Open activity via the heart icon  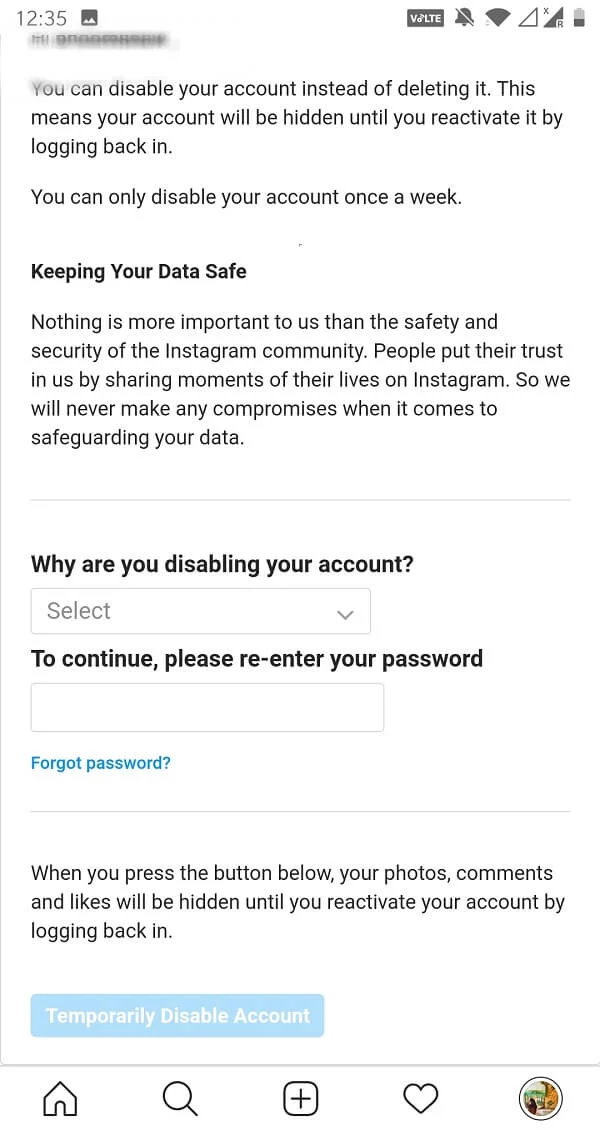420,1098
